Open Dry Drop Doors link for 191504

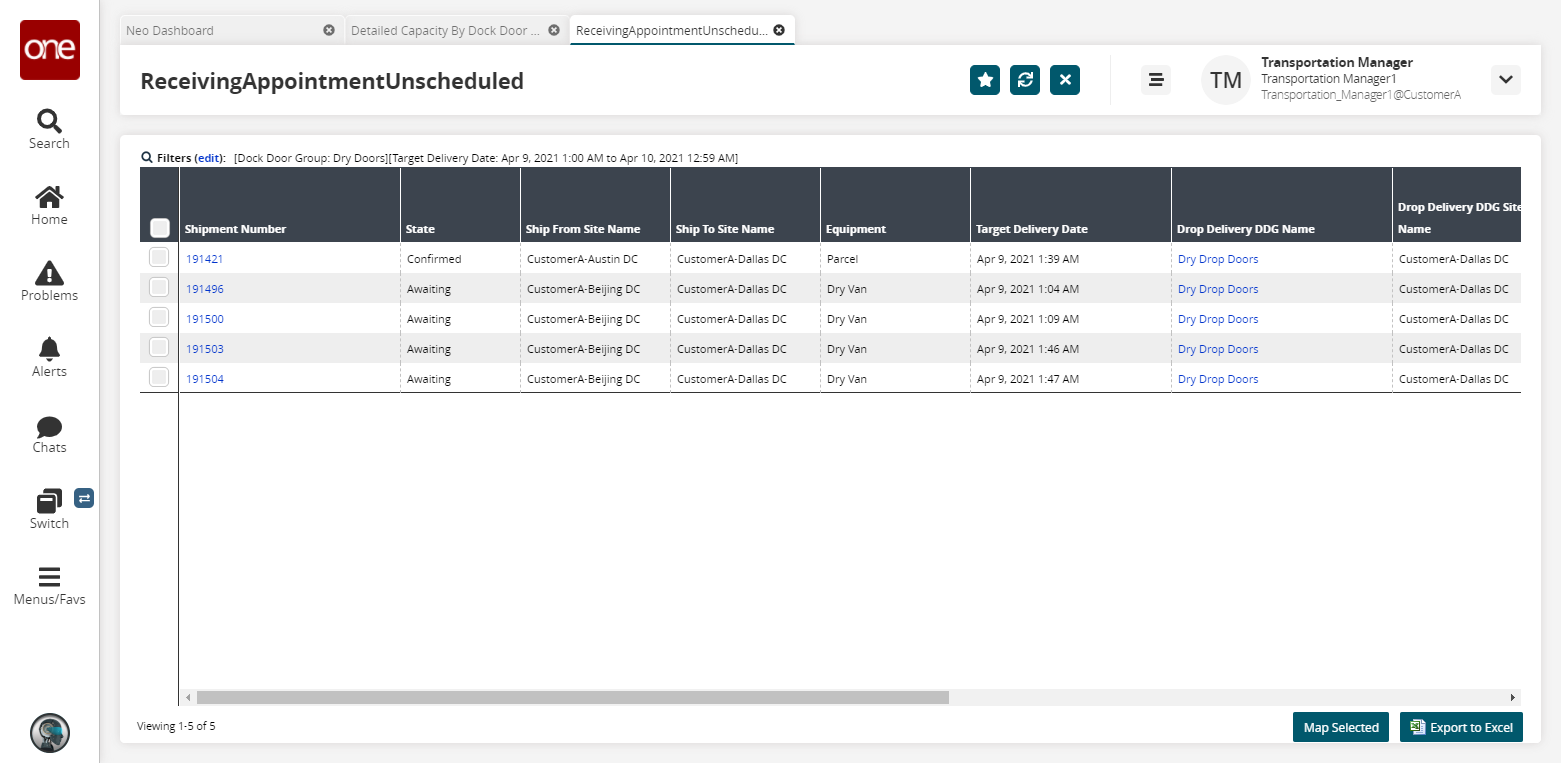pos(1218,379)
